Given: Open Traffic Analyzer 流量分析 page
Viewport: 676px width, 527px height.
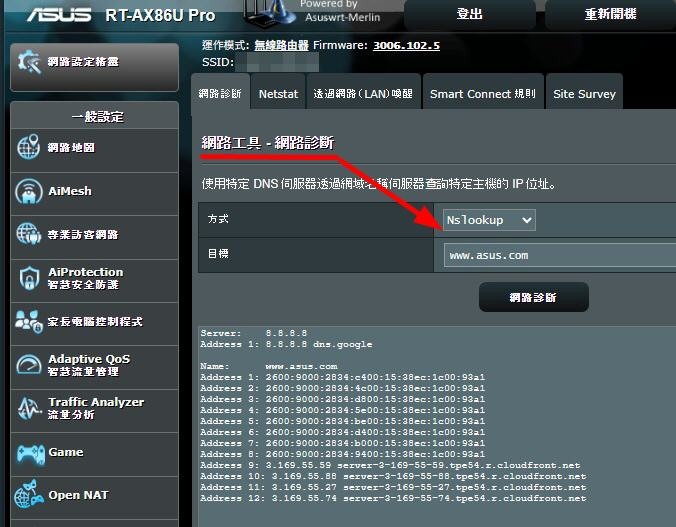Looking at the screenshot, I should pyautogui.click(x=94, y=411).
